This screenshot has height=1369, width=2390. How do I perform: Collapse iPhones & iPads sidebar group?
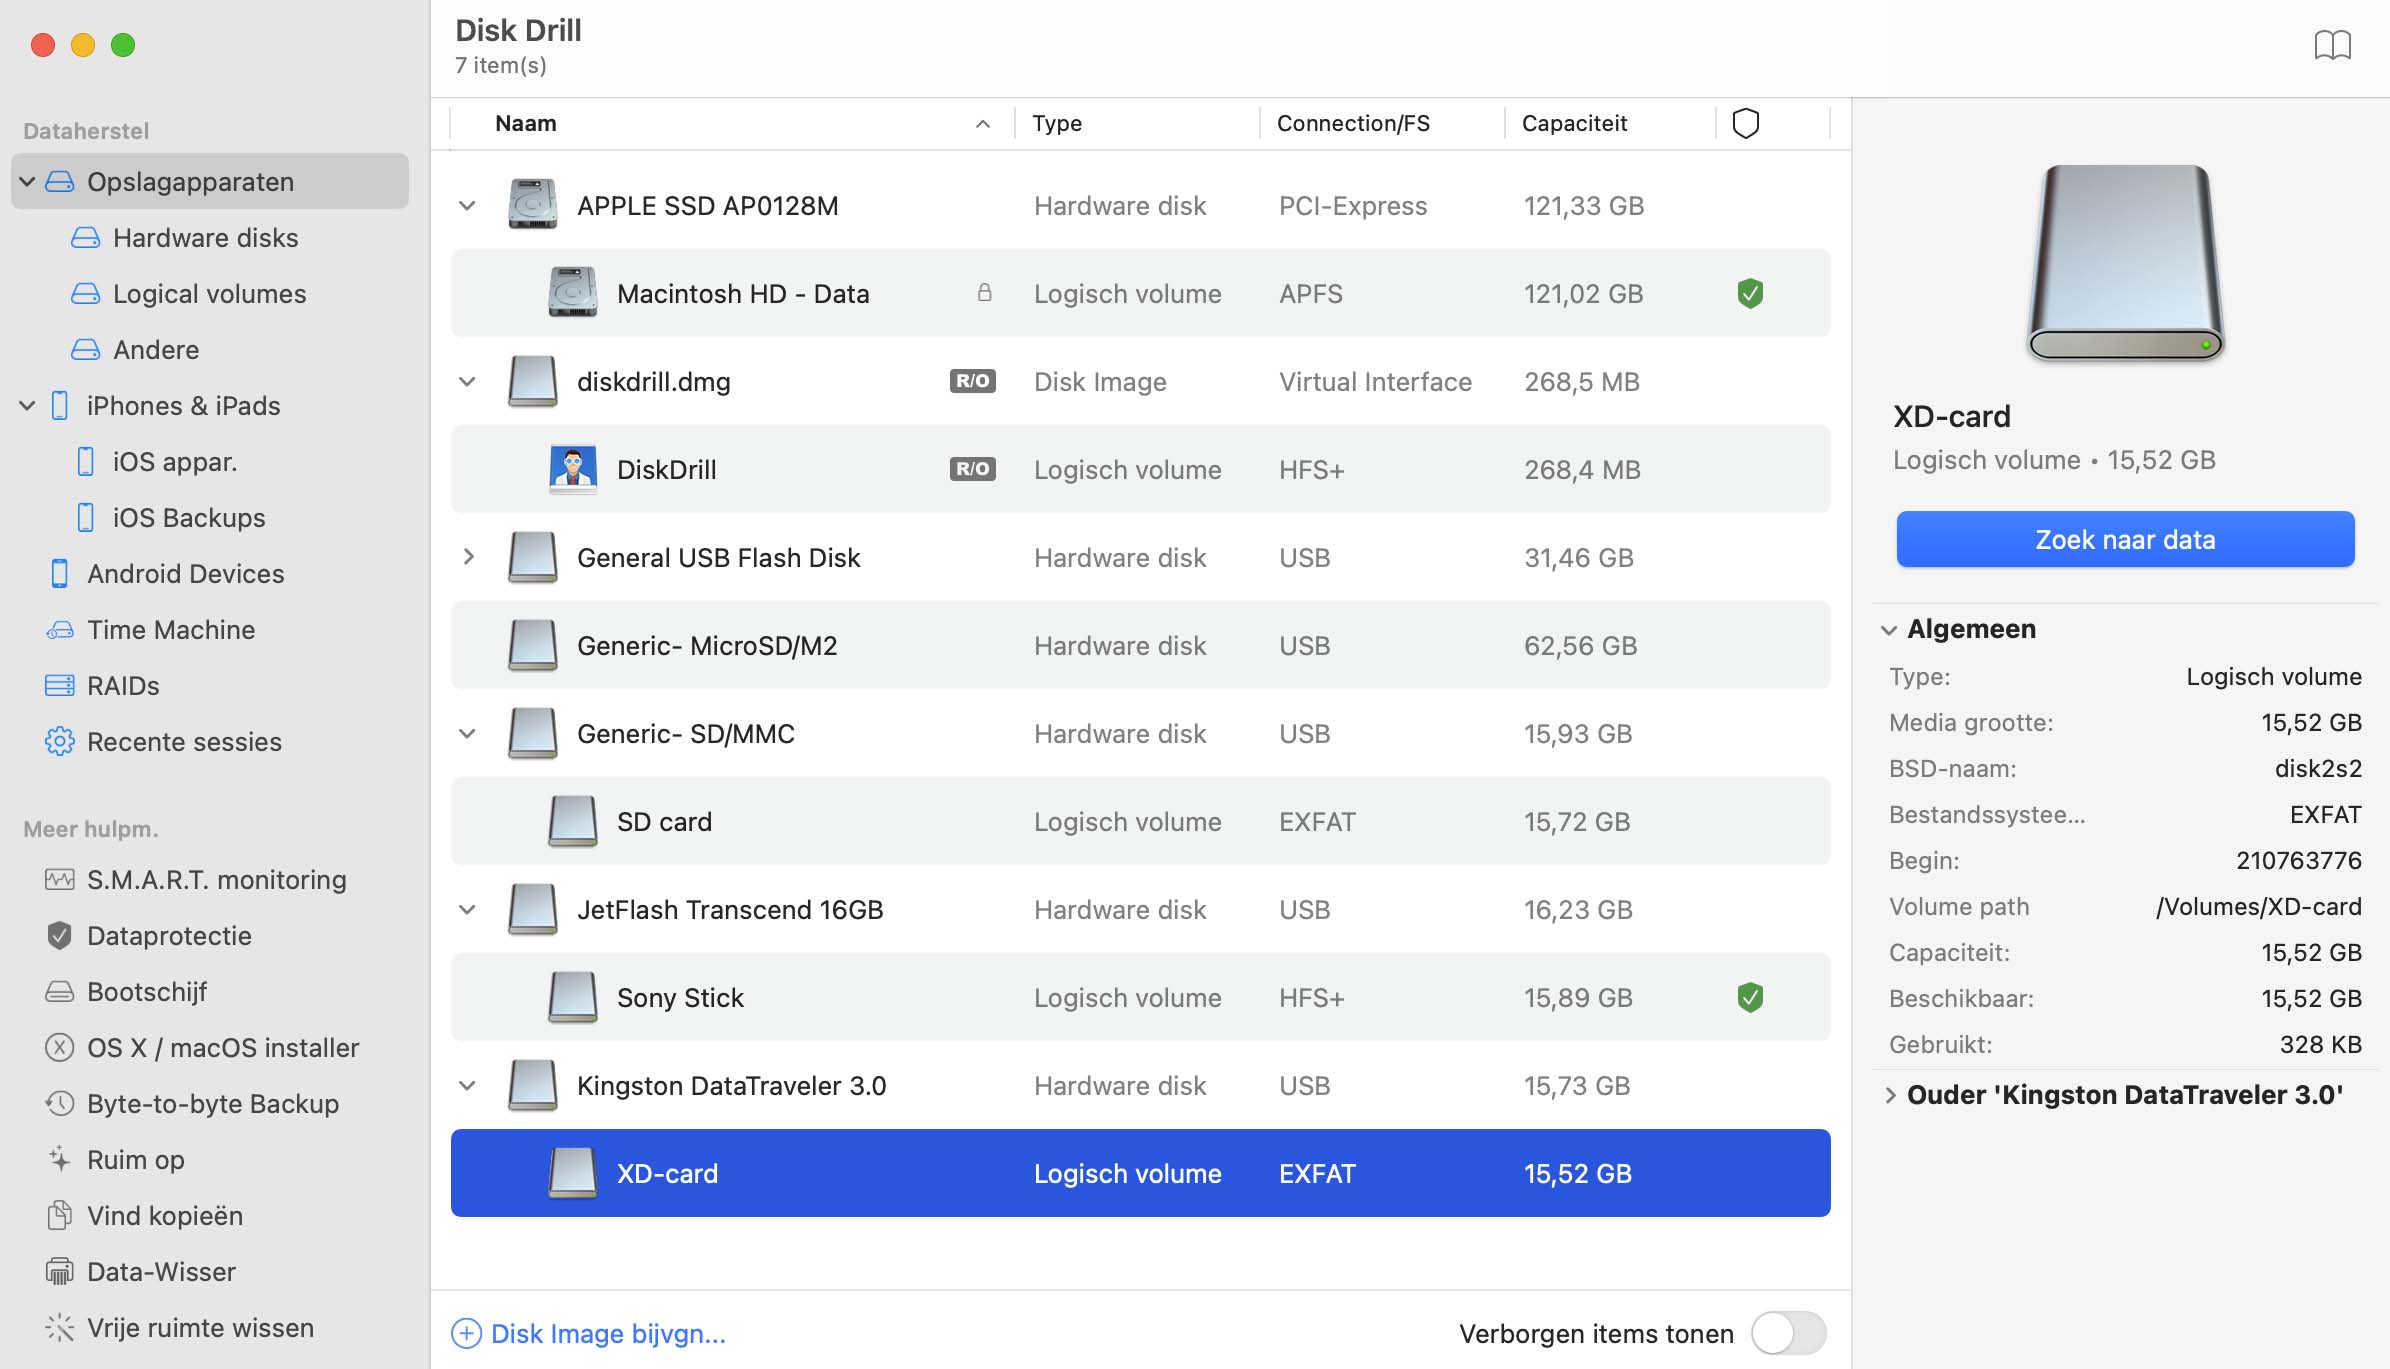click(28, 406)
